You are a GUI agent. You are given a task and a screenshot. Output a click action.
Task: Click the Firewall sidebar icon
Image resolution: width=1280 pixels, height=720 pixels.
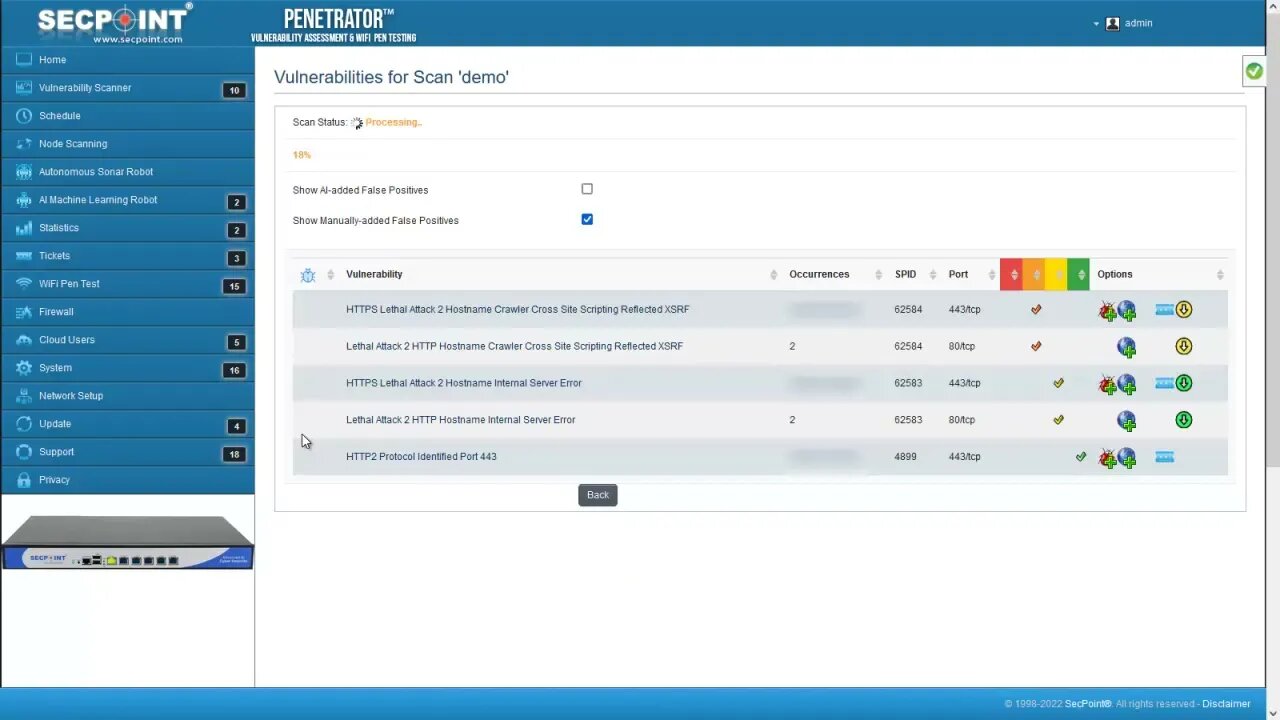(x=24, y=312)
